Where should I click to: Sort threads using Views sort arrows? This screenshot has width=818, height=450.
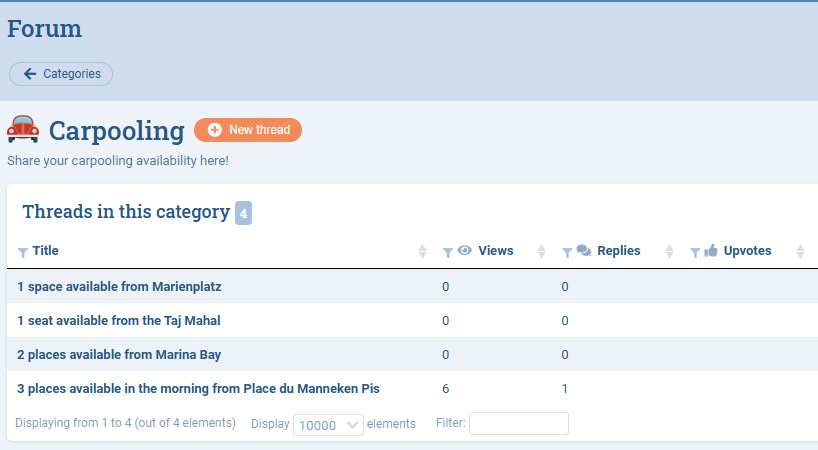click(x=542, y=252)
